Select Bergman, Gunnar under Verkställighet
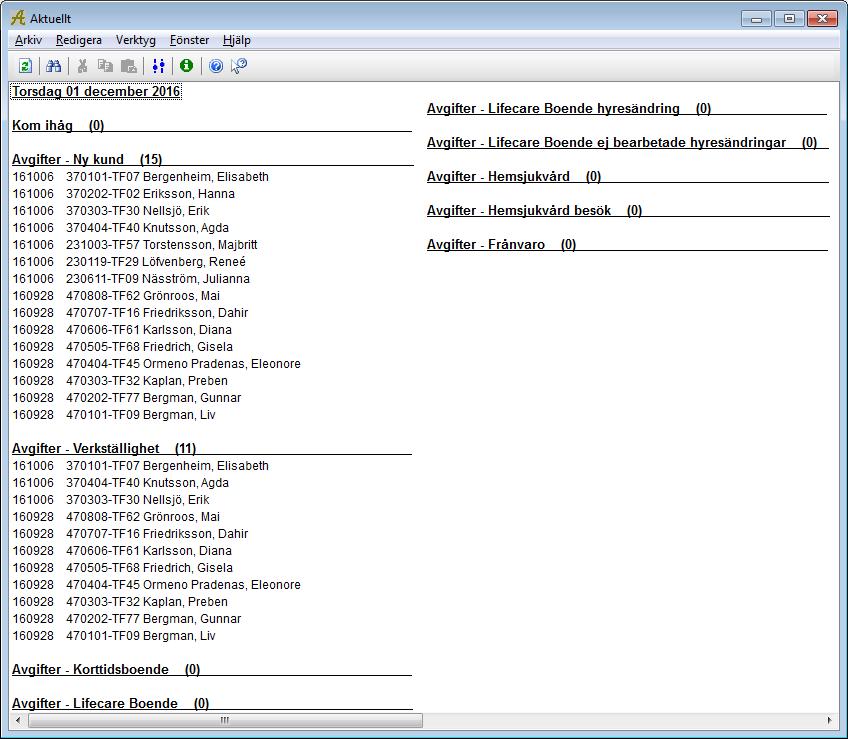Screen dimensions: 848x739 [x=127, y=619]
